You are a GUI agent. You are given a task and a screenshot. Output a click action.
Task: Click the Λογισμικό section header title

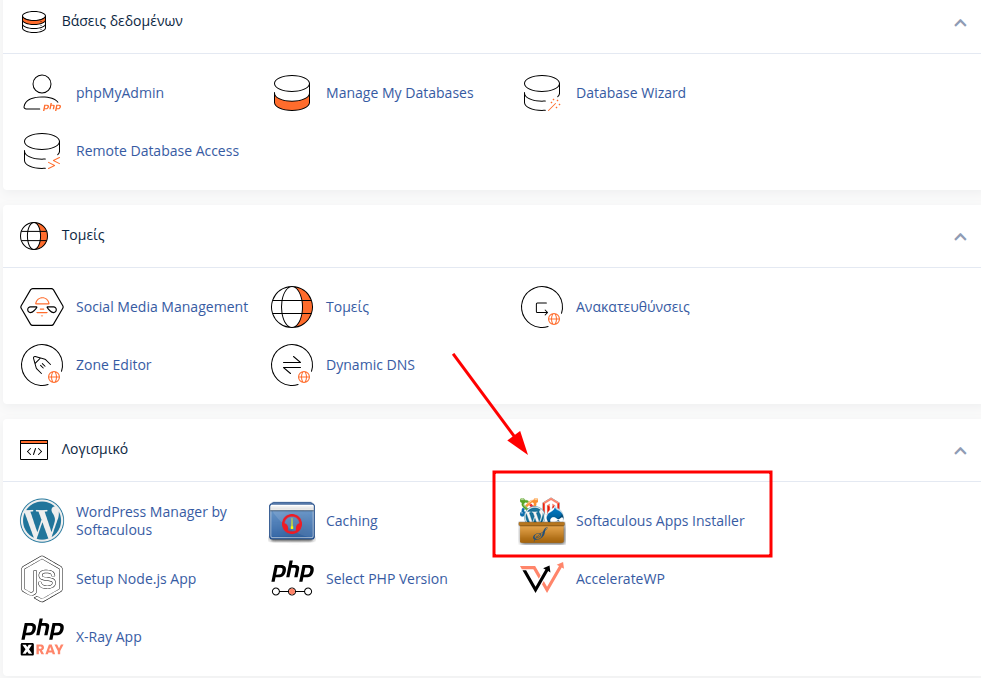(x=102, y=449)
